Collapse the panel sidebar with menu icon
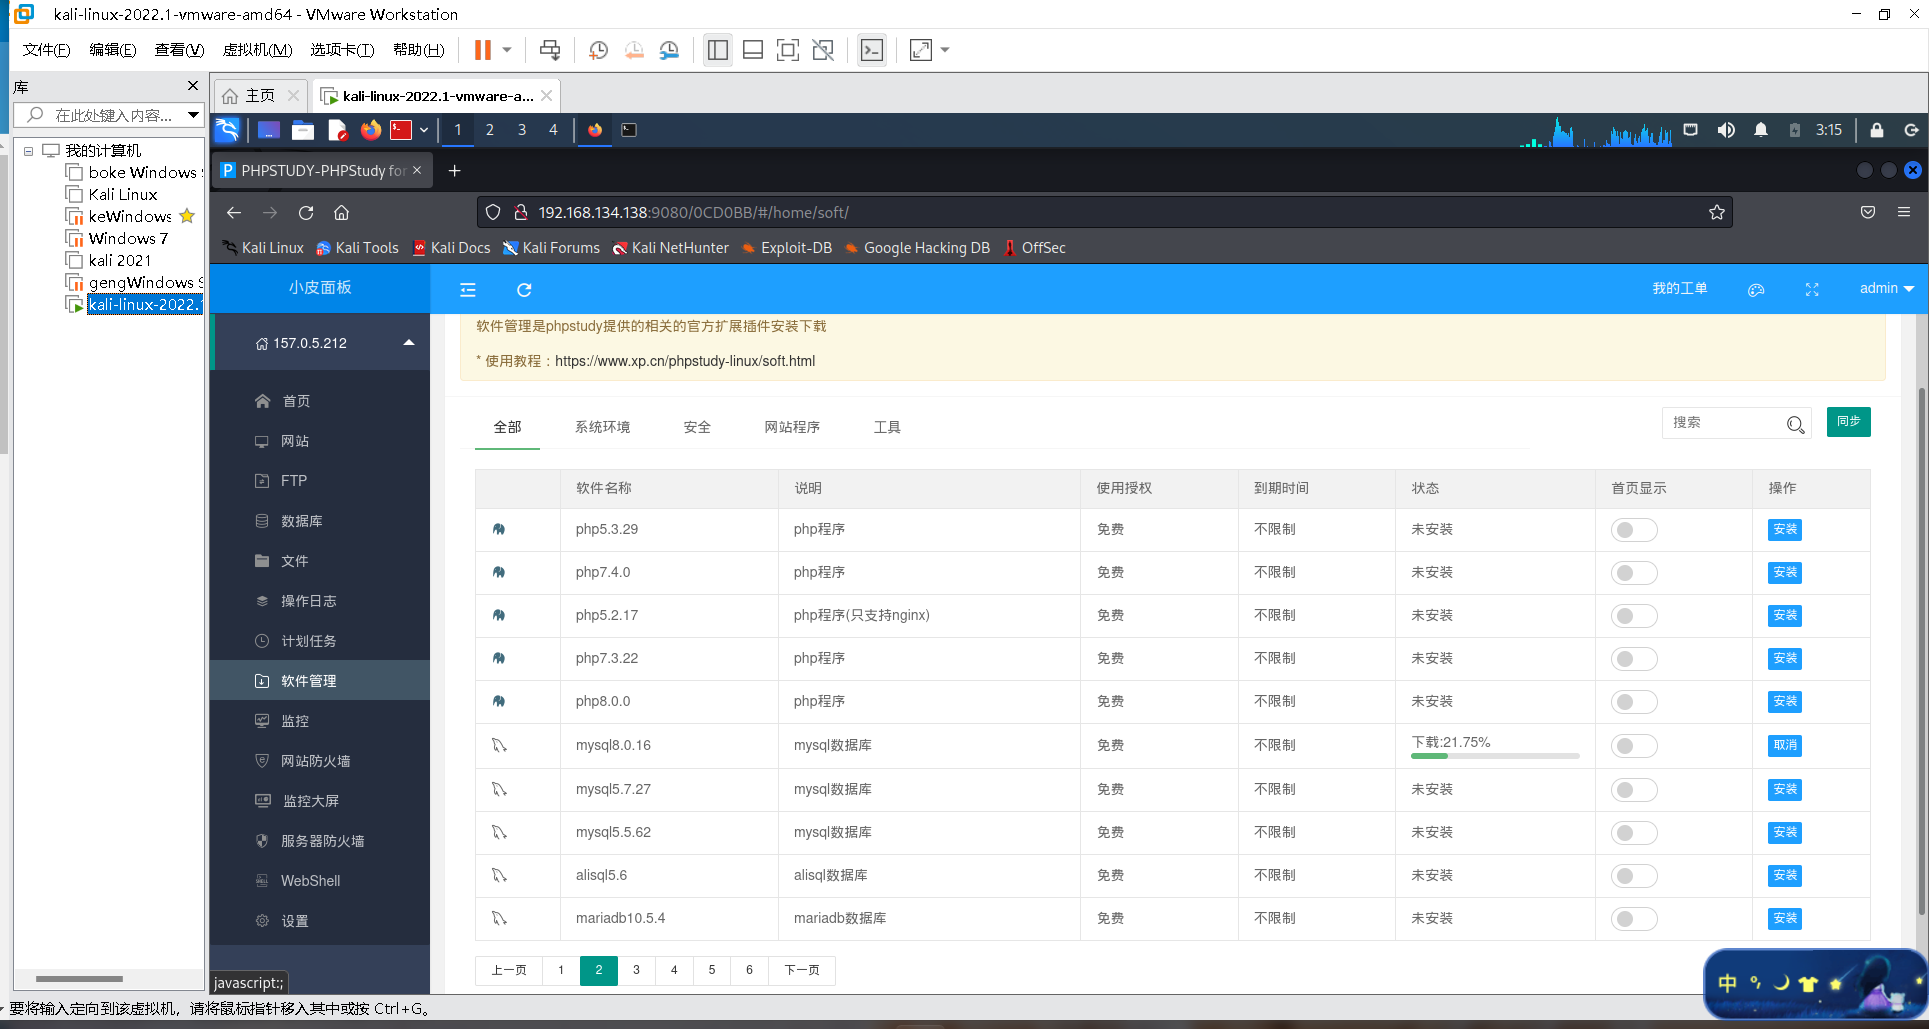 pos(468,290)
